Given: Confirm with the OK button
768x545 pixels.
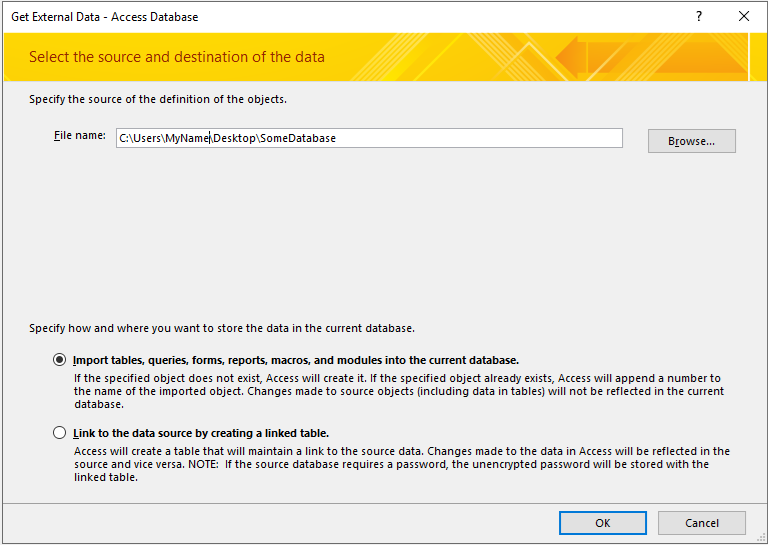Looking at the screenshot, I should (602, 522).
